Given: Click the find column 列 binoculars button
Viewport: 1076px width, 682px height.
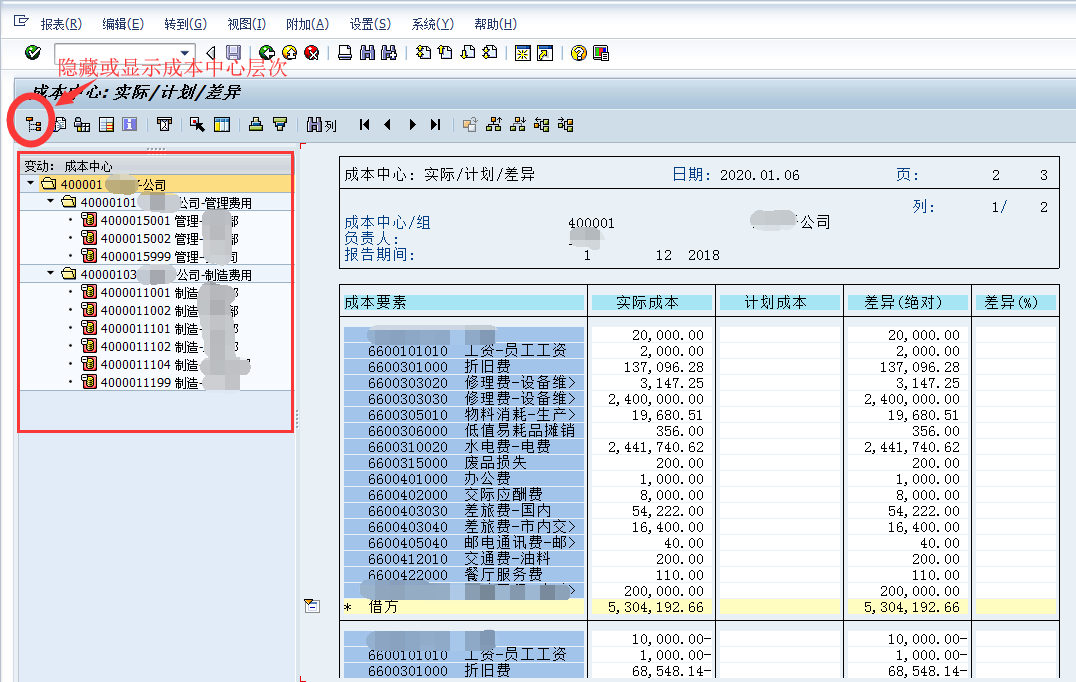Looking at the screenshot, I should click(x=321, y=125).
